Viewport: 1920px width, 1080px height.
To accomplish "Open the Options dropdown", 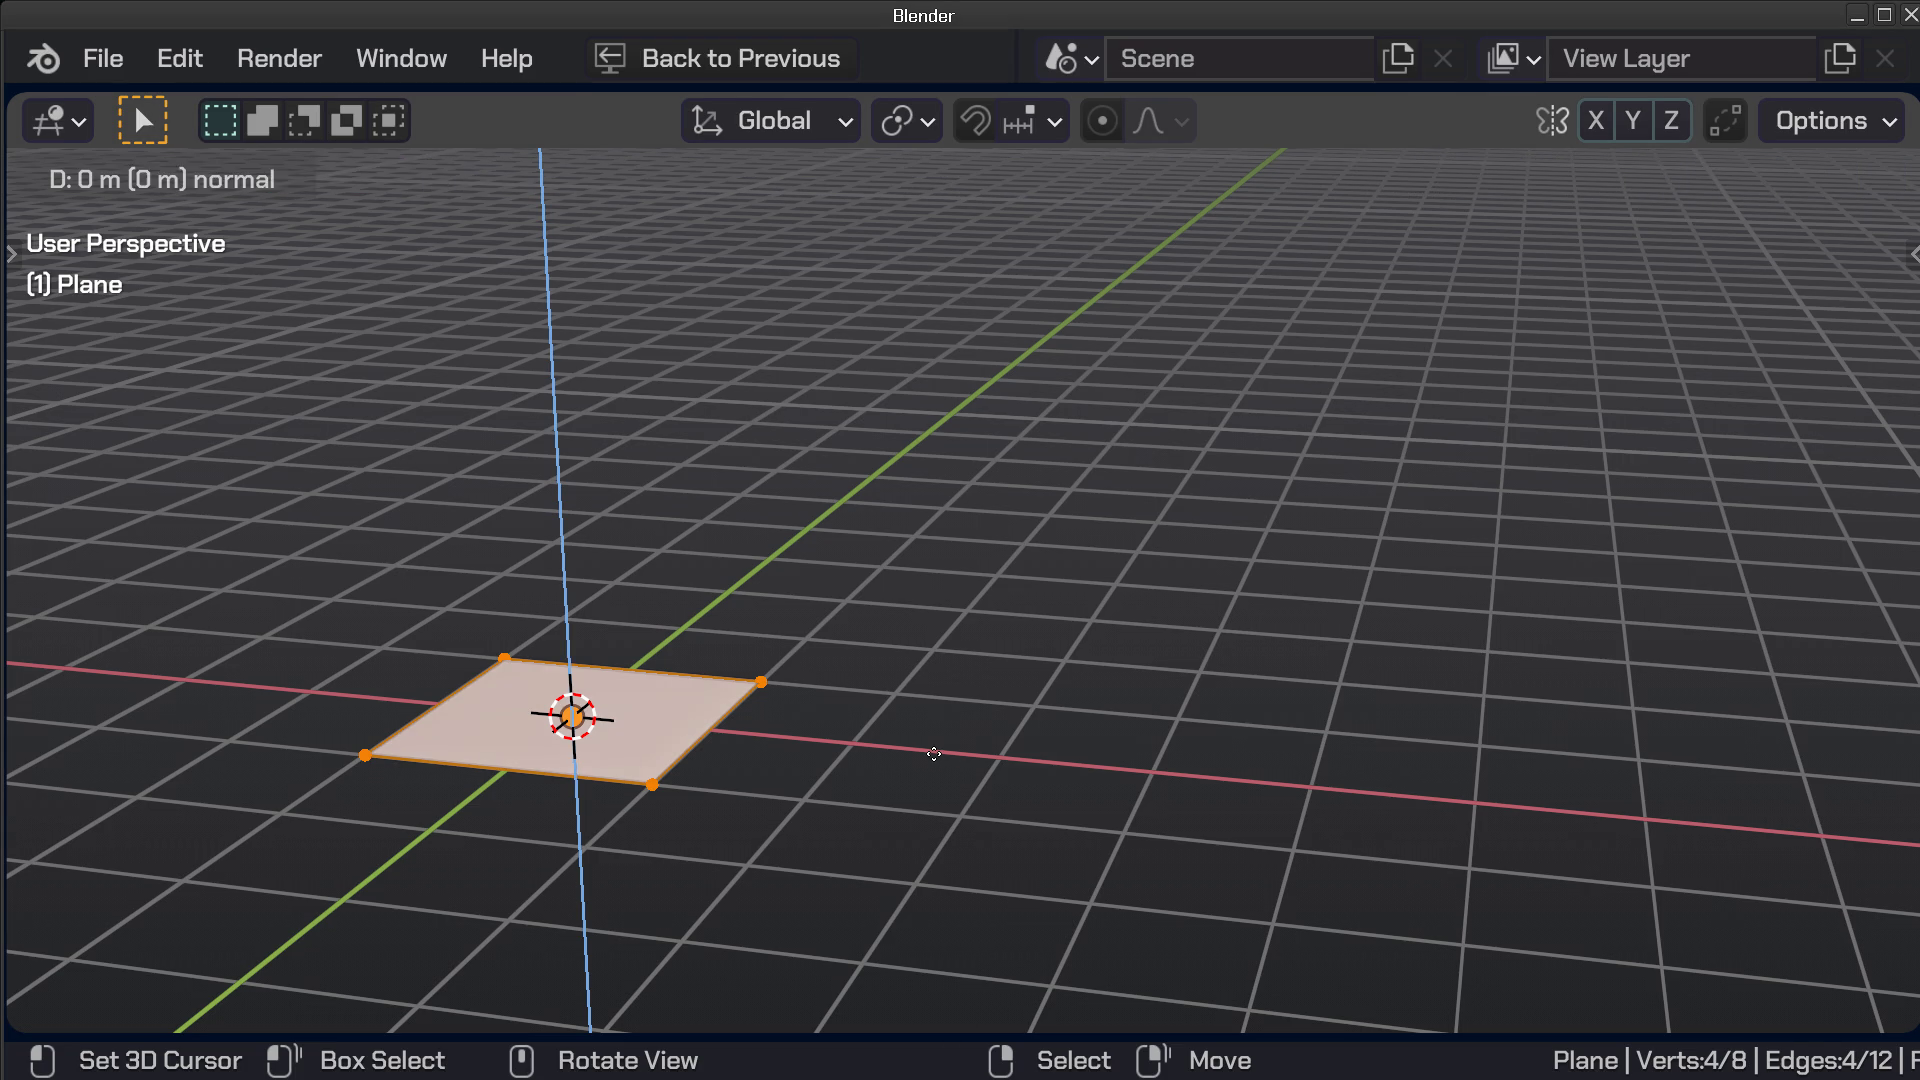I will [1832, 121].
